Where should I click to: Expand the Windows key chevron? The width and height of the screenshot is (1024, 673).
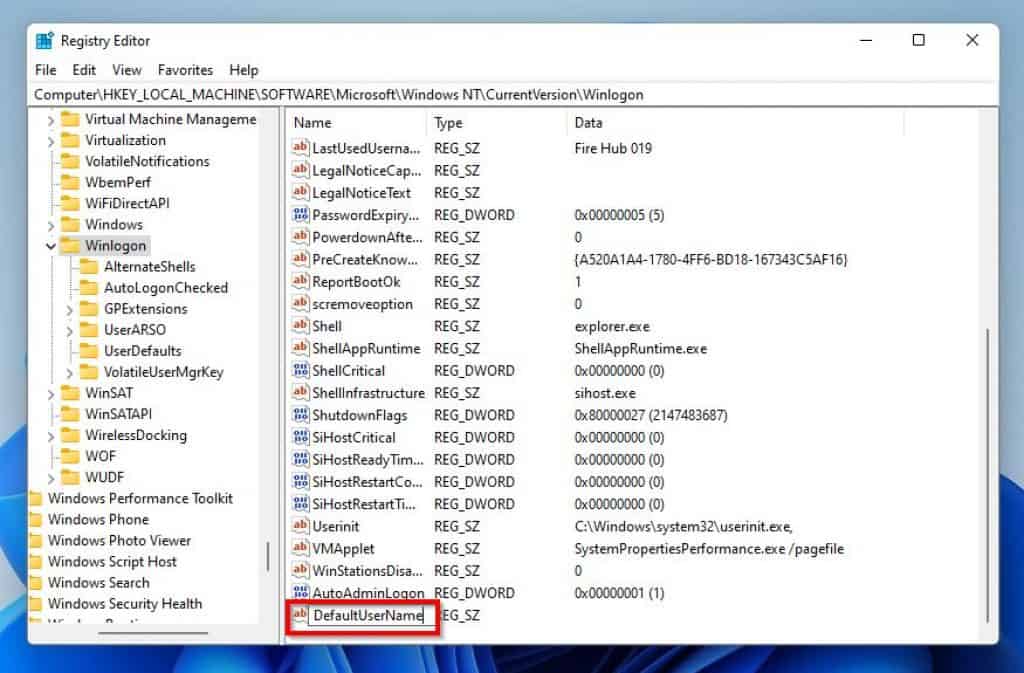click(50, 225)
